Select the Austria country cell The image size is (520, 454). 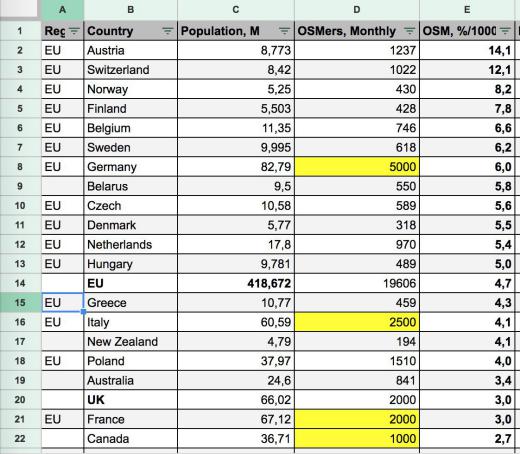pyautogui.click(x=131, y=50)
